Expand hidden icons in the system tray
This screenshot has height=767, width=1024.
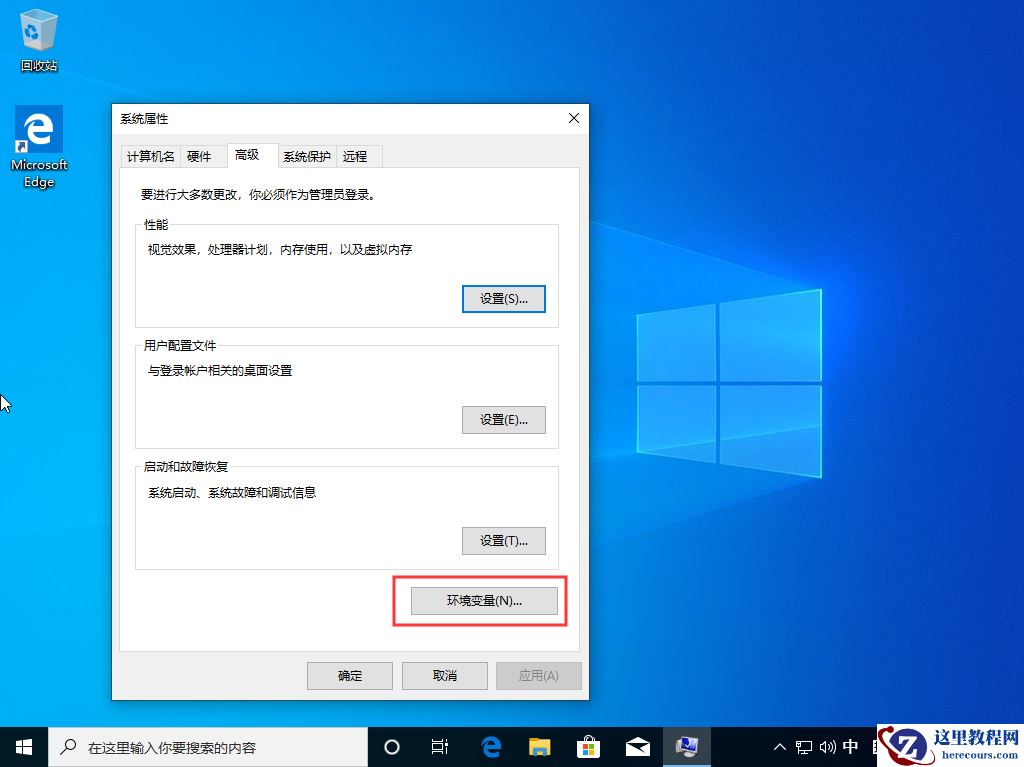coord(779,746)
